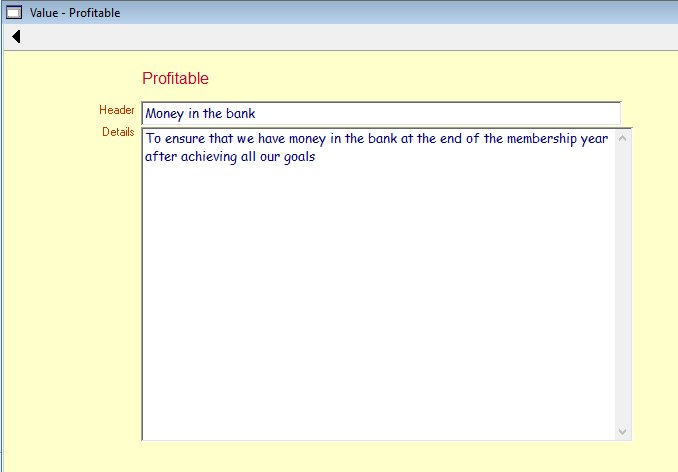Click the back arrow icon
The image size is (678, 472).
point(16,37)
